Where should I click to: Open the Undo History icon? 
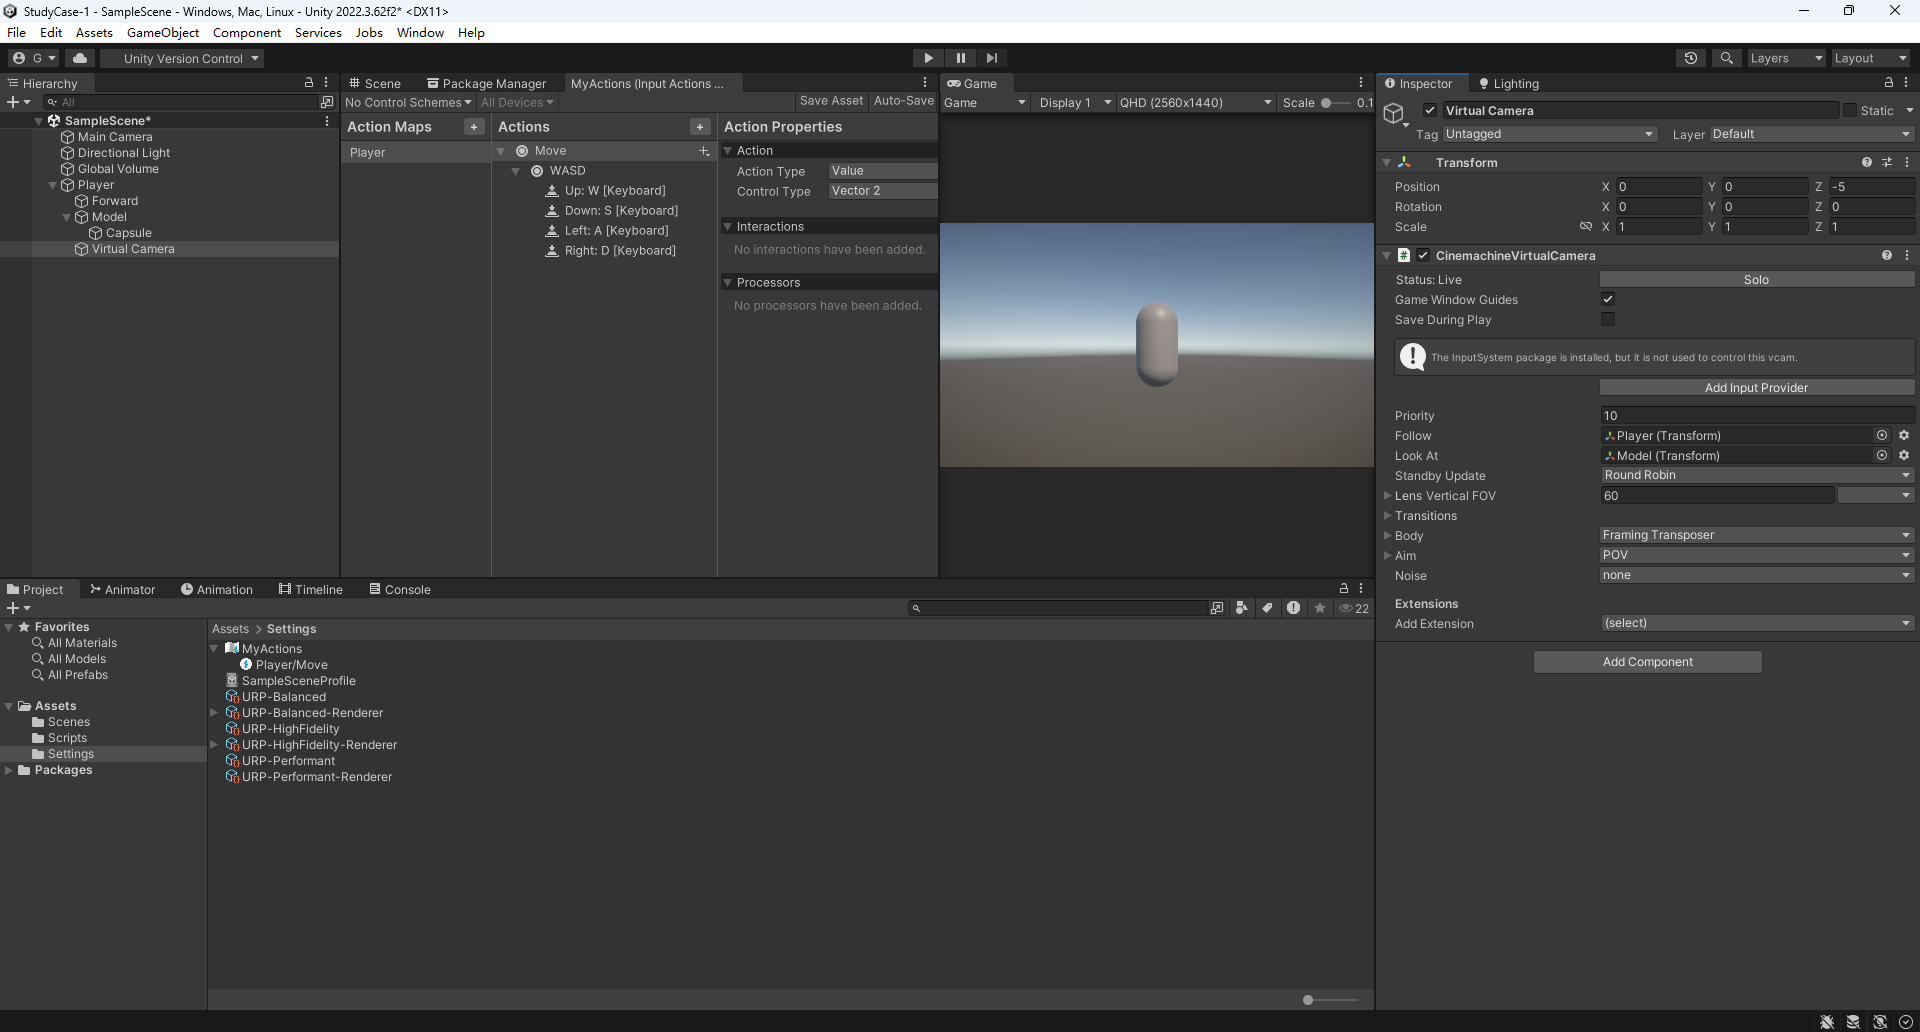(1690, 58)
